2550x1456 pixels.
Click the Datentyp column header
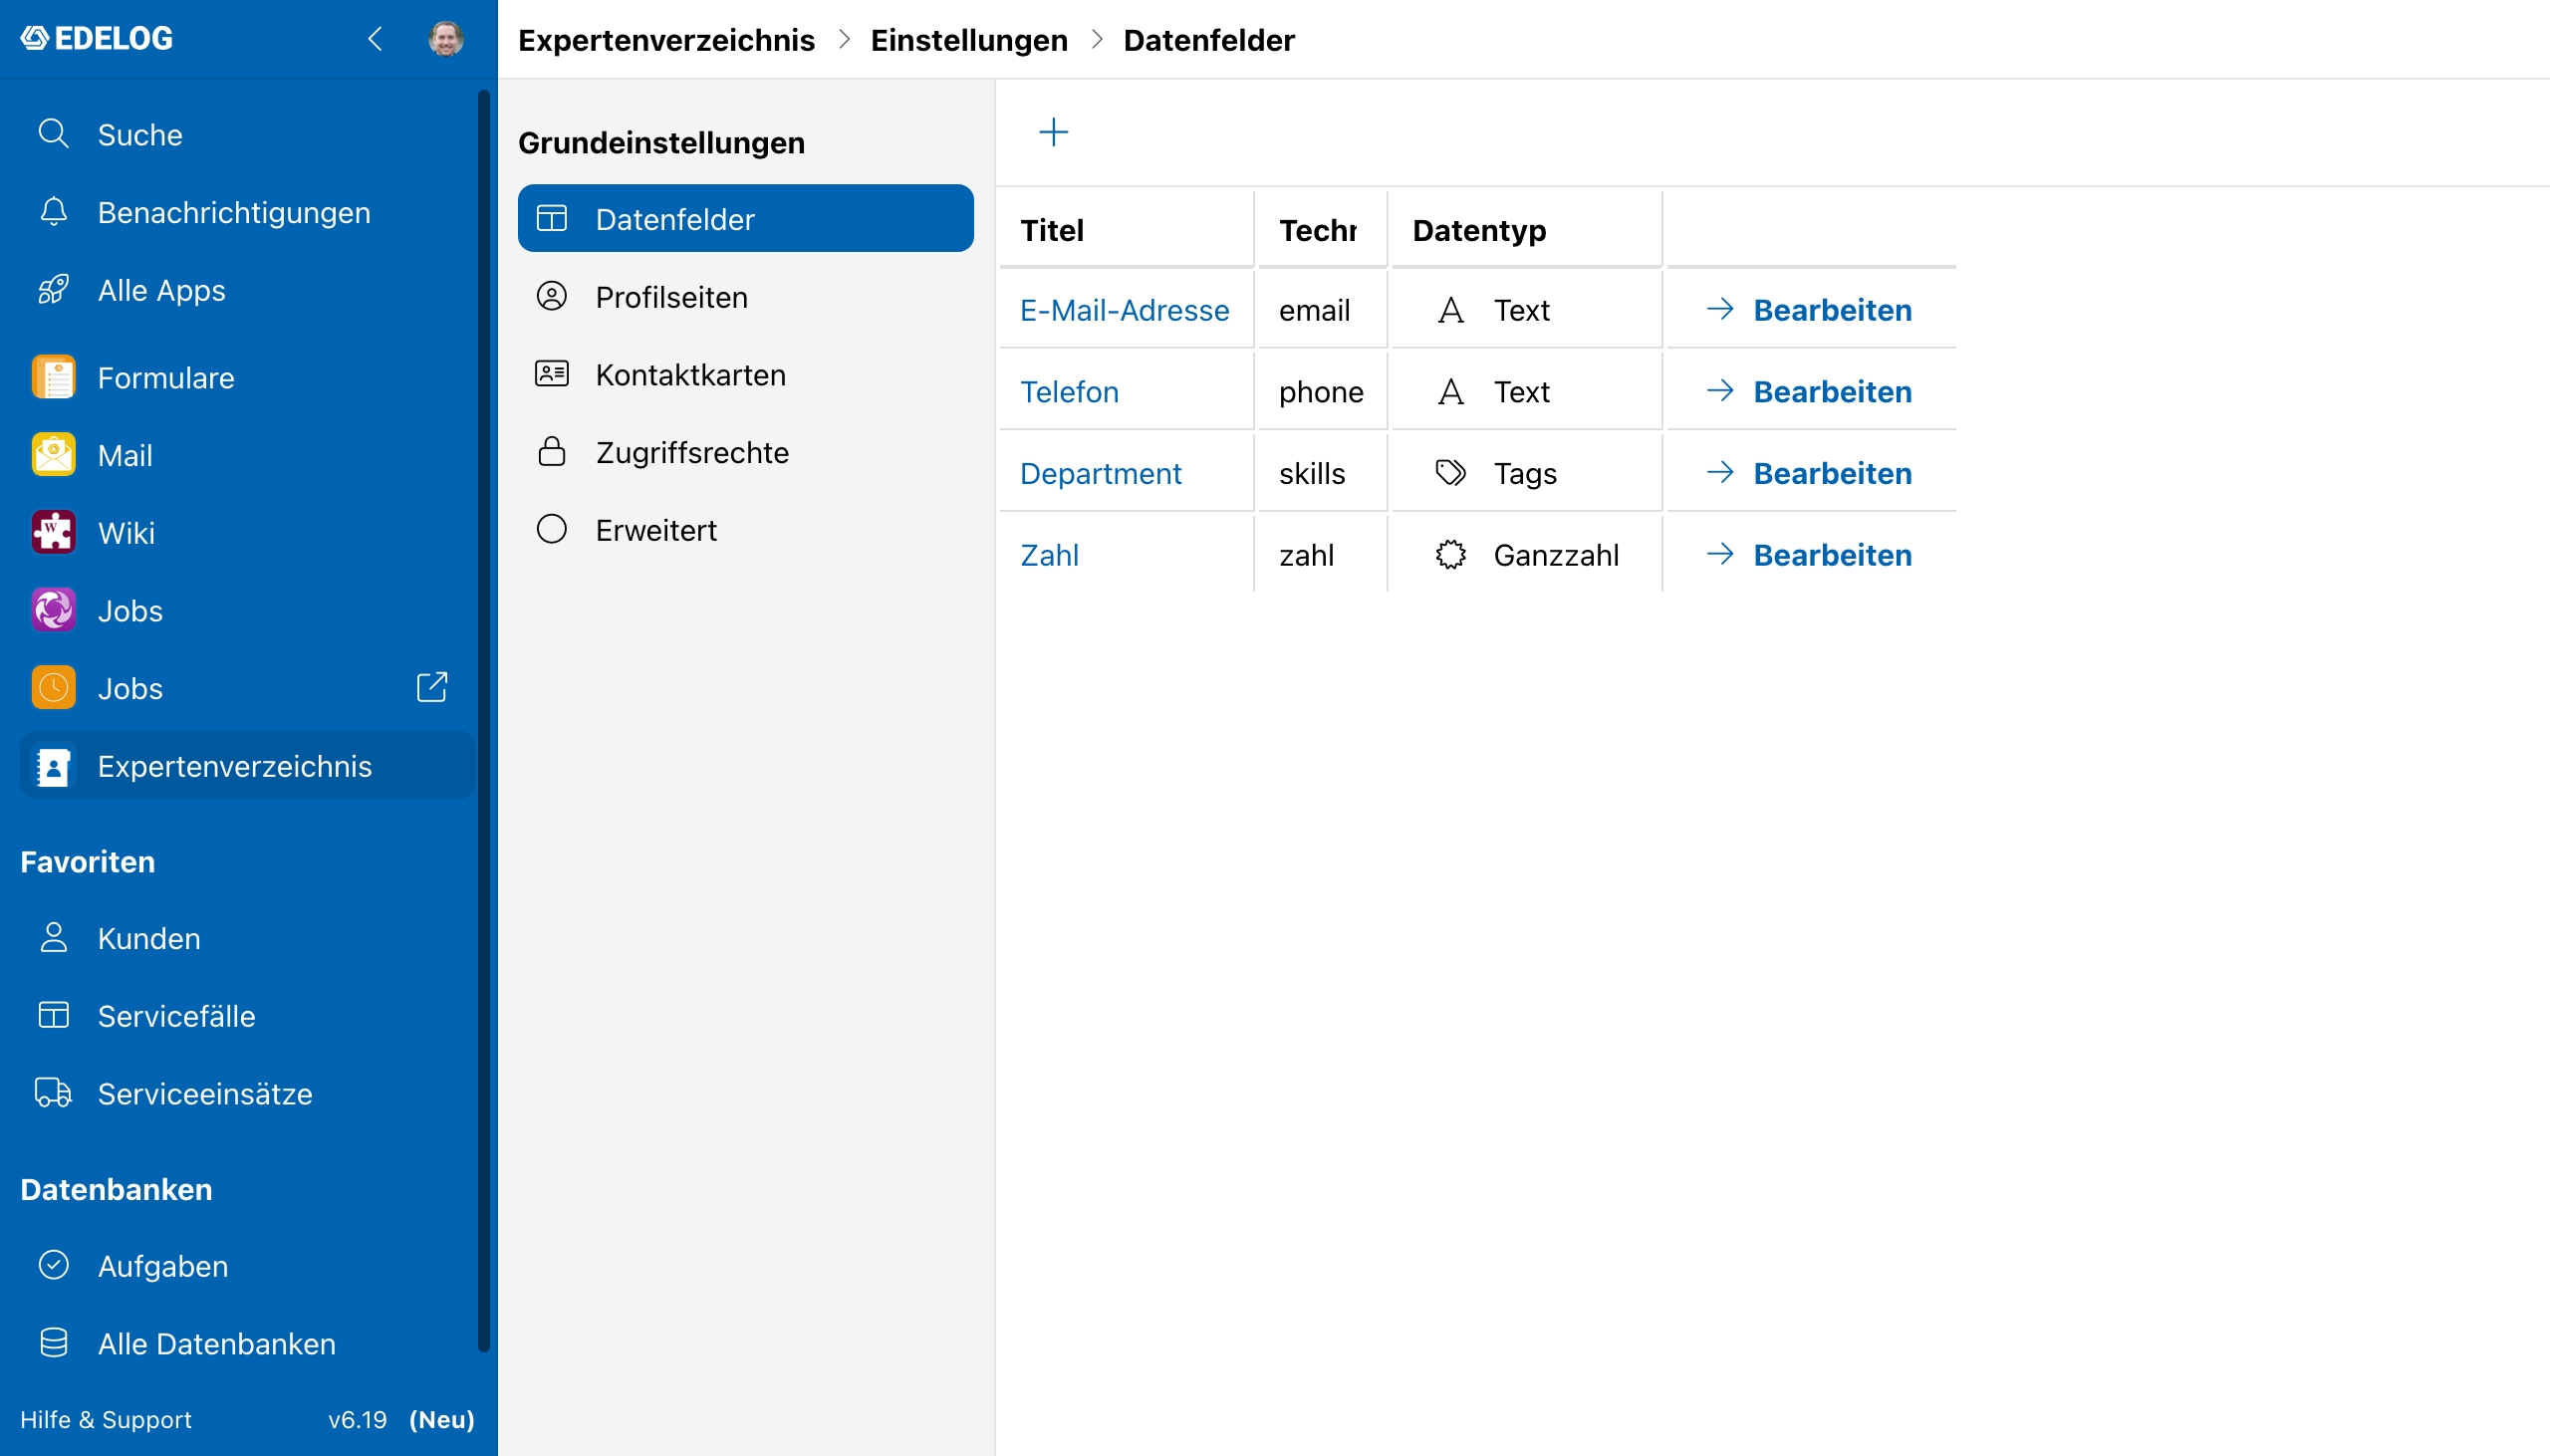[1526, 230]
